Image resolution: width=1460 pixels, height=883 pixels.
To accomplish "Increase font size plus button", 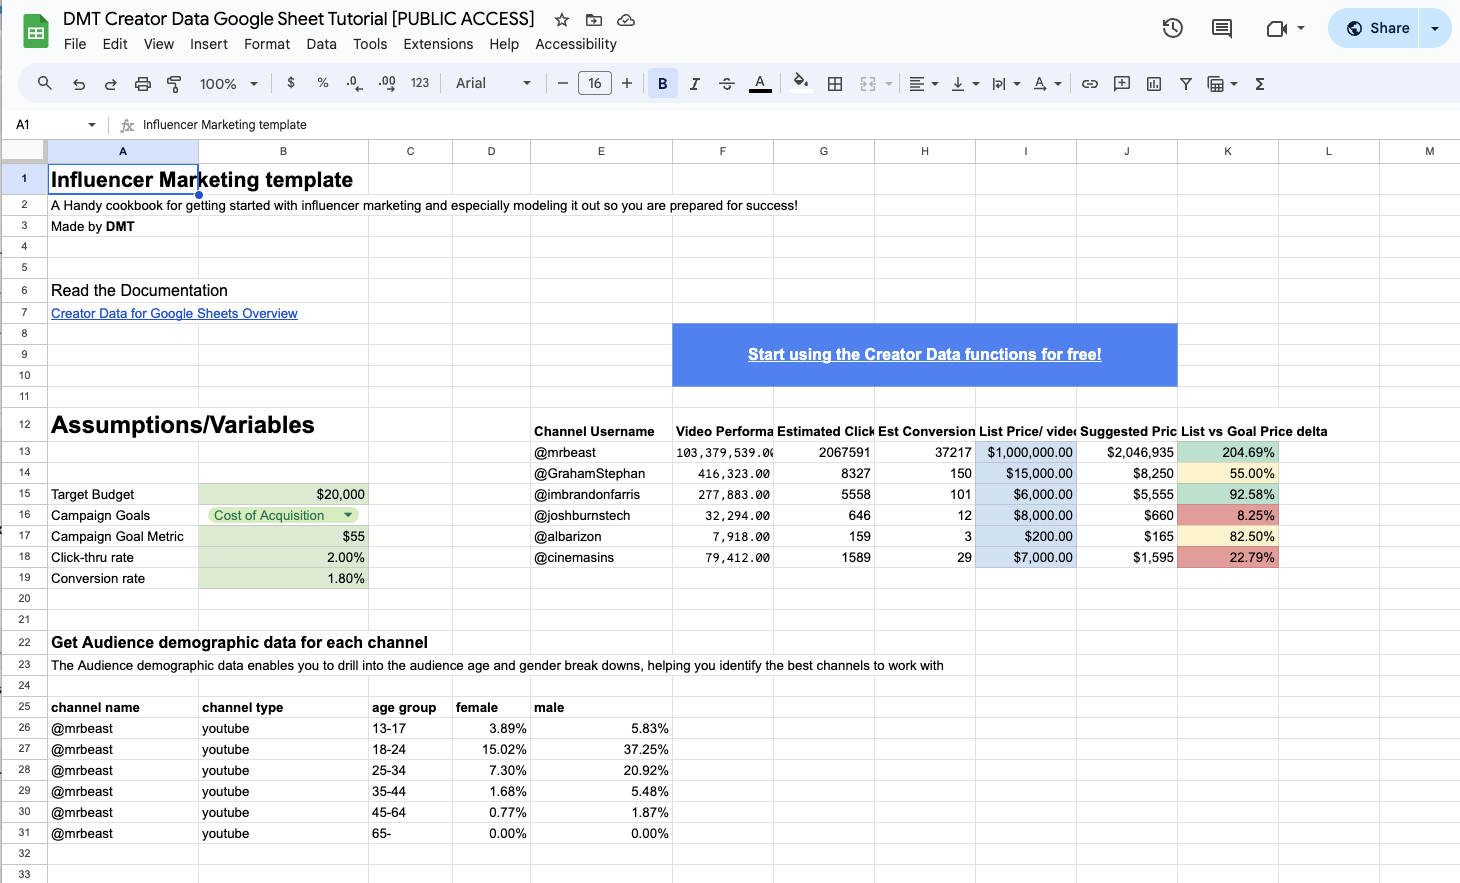I will pos(627,83).
